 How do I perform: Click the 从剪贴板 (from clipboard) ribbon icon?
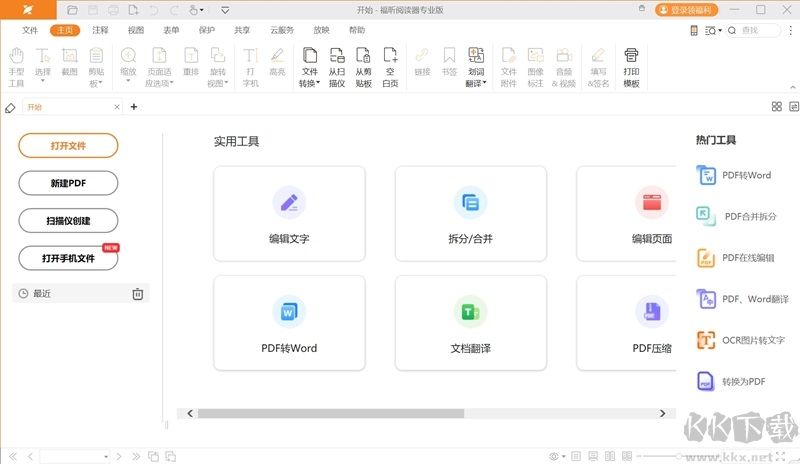point(363,66)
